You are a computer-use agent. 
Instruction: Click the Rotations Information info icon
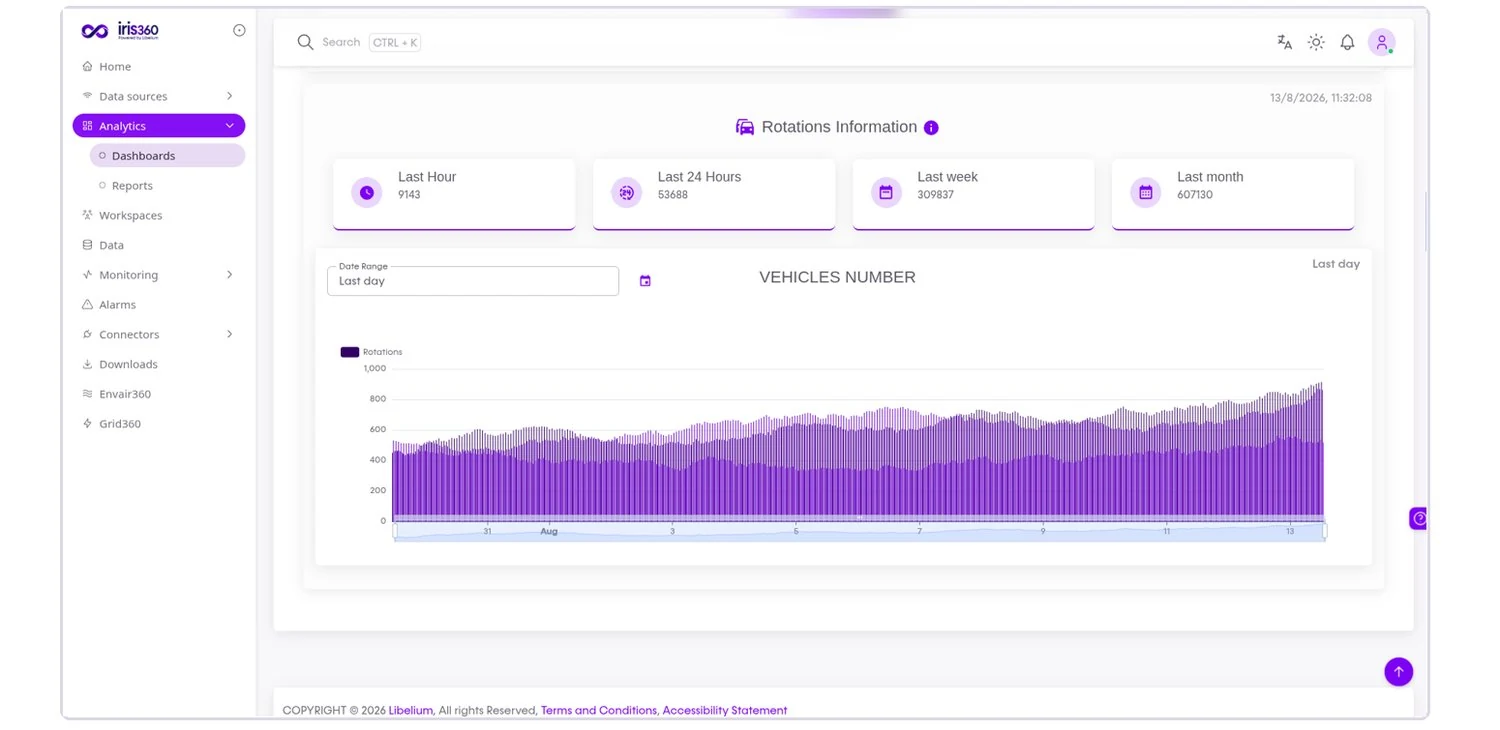pyautogui.click(x=931, y=128)
